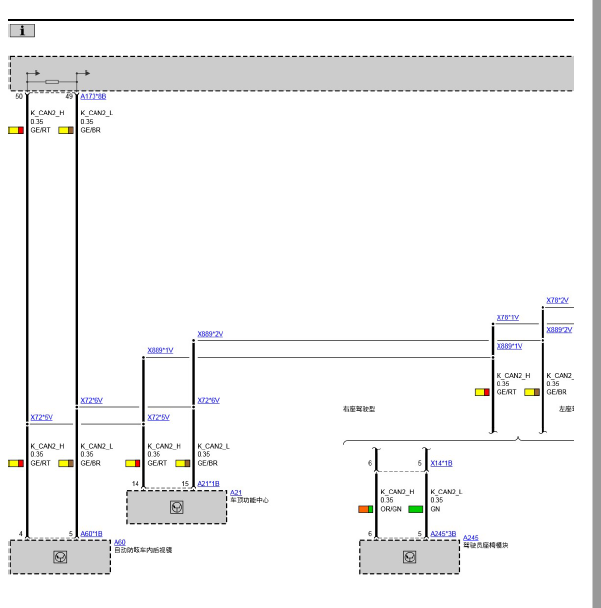Image resolution: width=601 pixels, height=608 pixels.
Task: Click the A245 driver seat module icon
Action: 409,557
